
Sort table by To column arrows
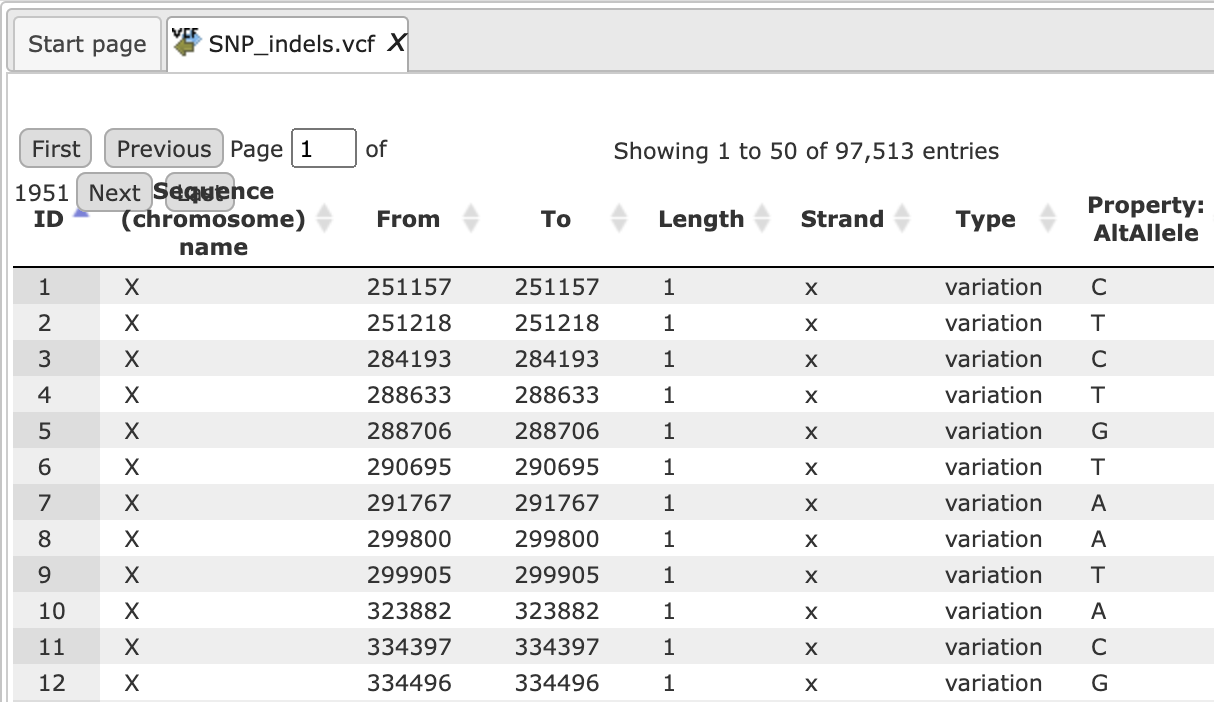pyautogui.click(x=619, y=219)
